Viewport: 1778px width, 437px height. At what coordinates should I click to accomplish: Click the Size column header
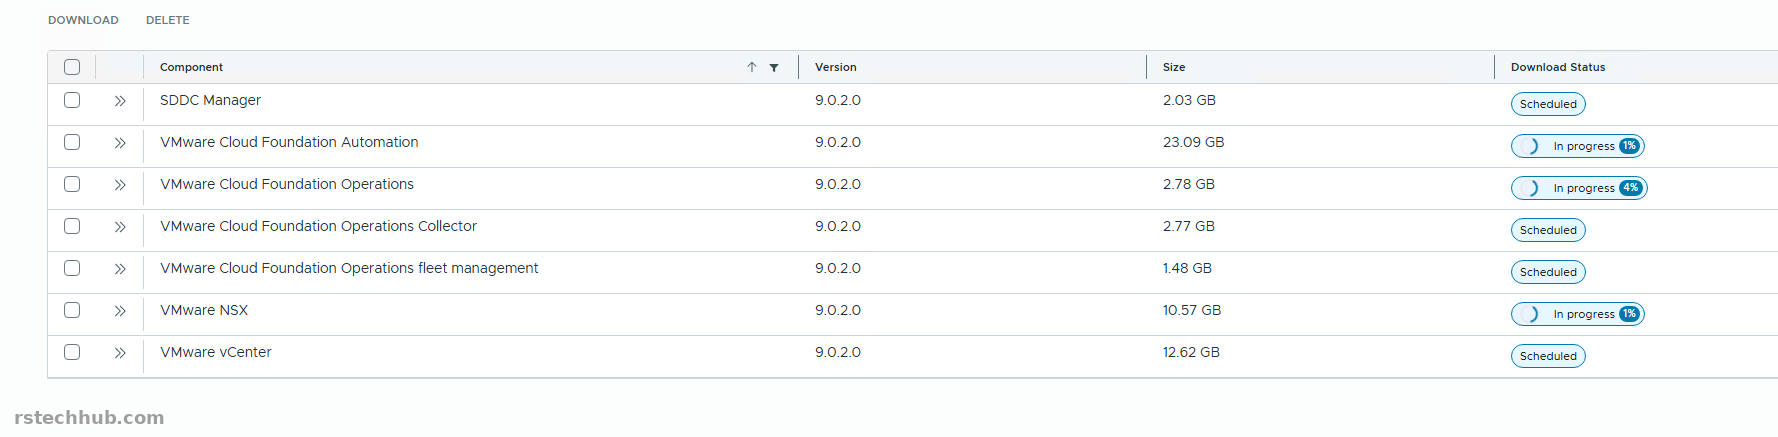[x=1174, y=67]
